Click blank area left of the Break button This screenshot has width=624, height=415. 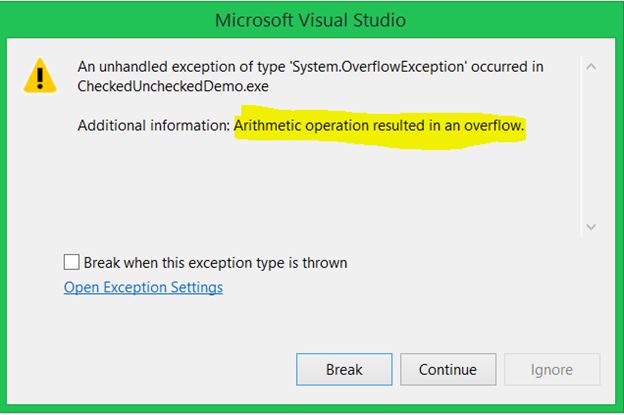tap(170, 369)
